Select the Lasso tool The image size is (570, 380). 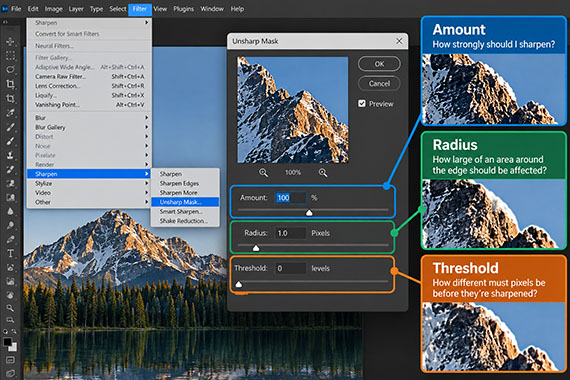tap(10, 69)
